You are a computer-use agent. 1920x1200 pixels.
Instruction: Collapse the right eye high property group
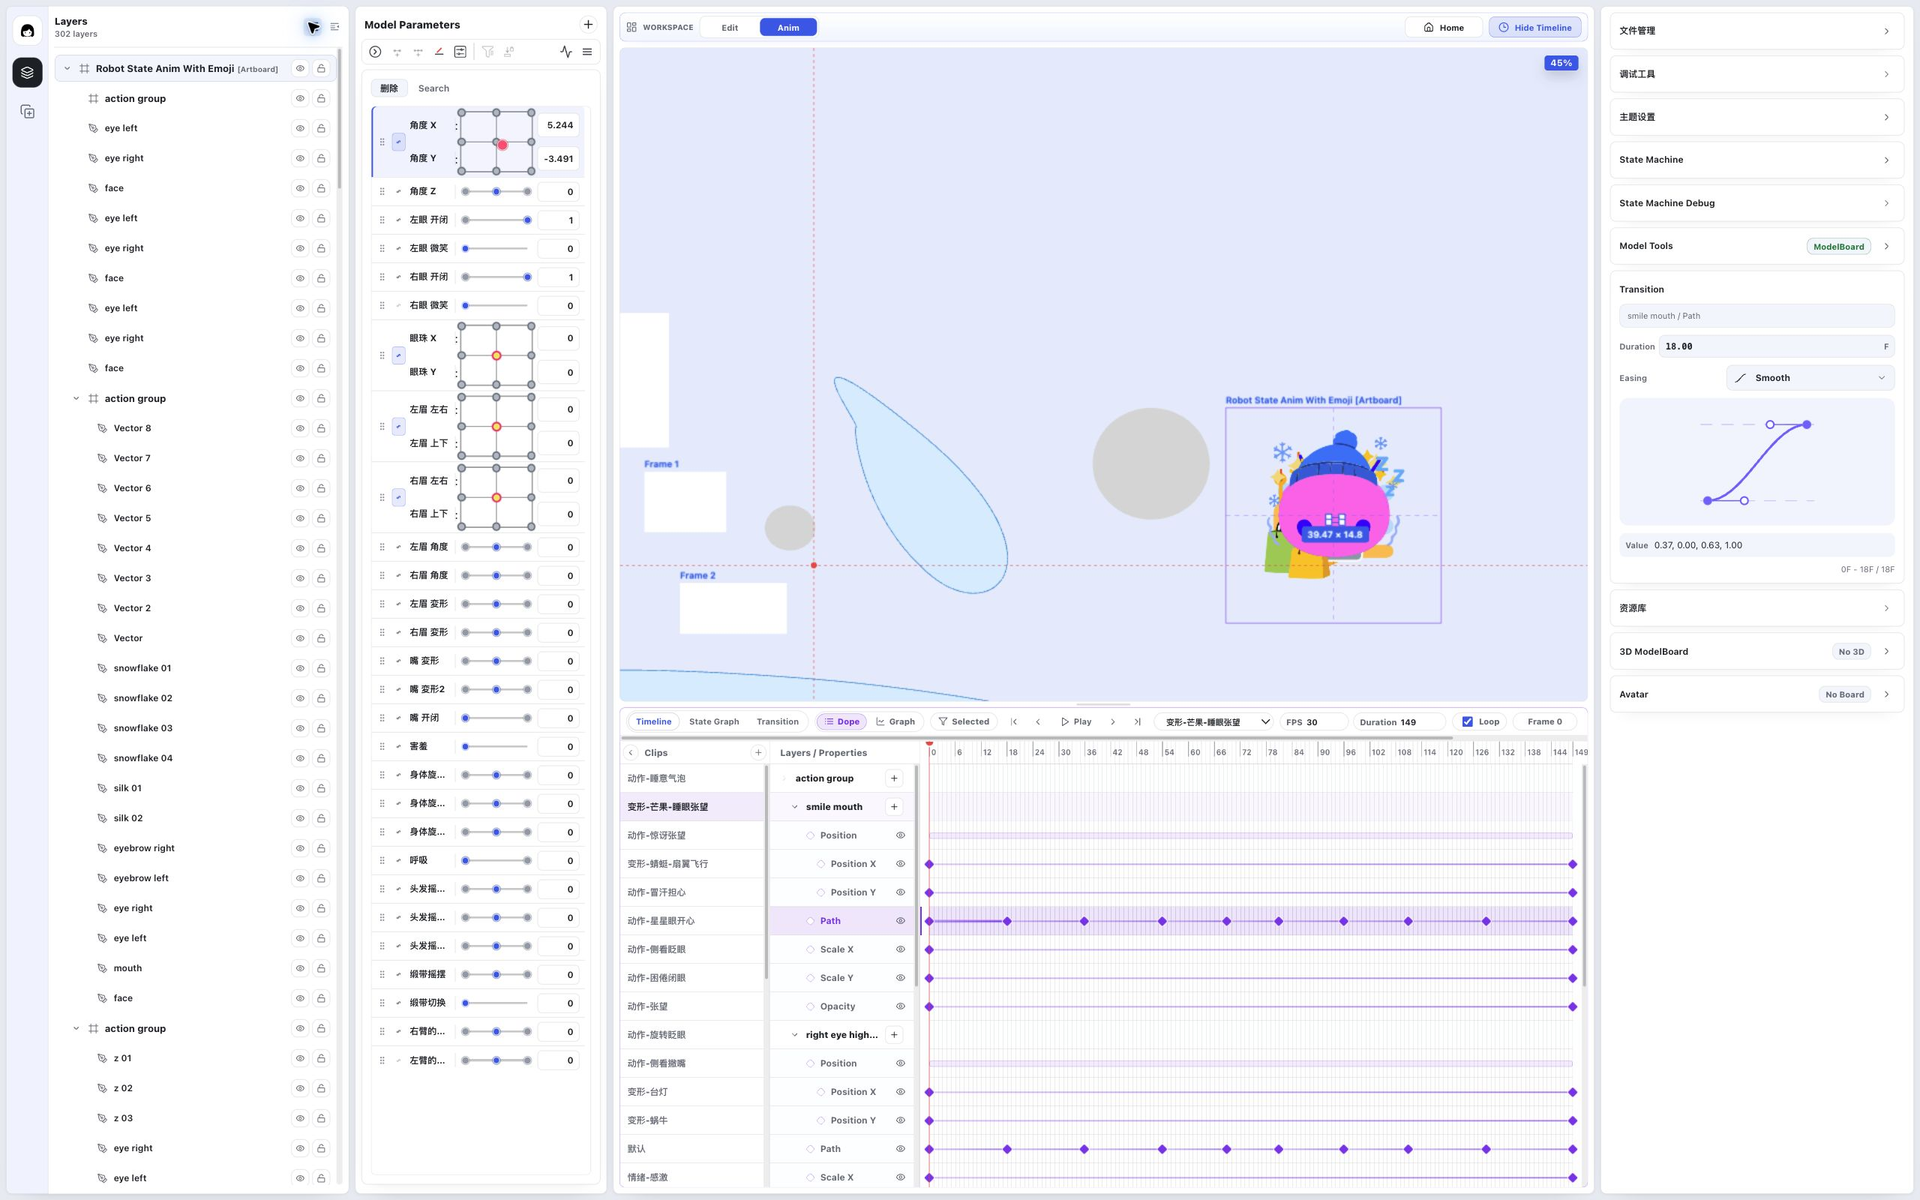pyautogui.click(x=795, y=1035)
